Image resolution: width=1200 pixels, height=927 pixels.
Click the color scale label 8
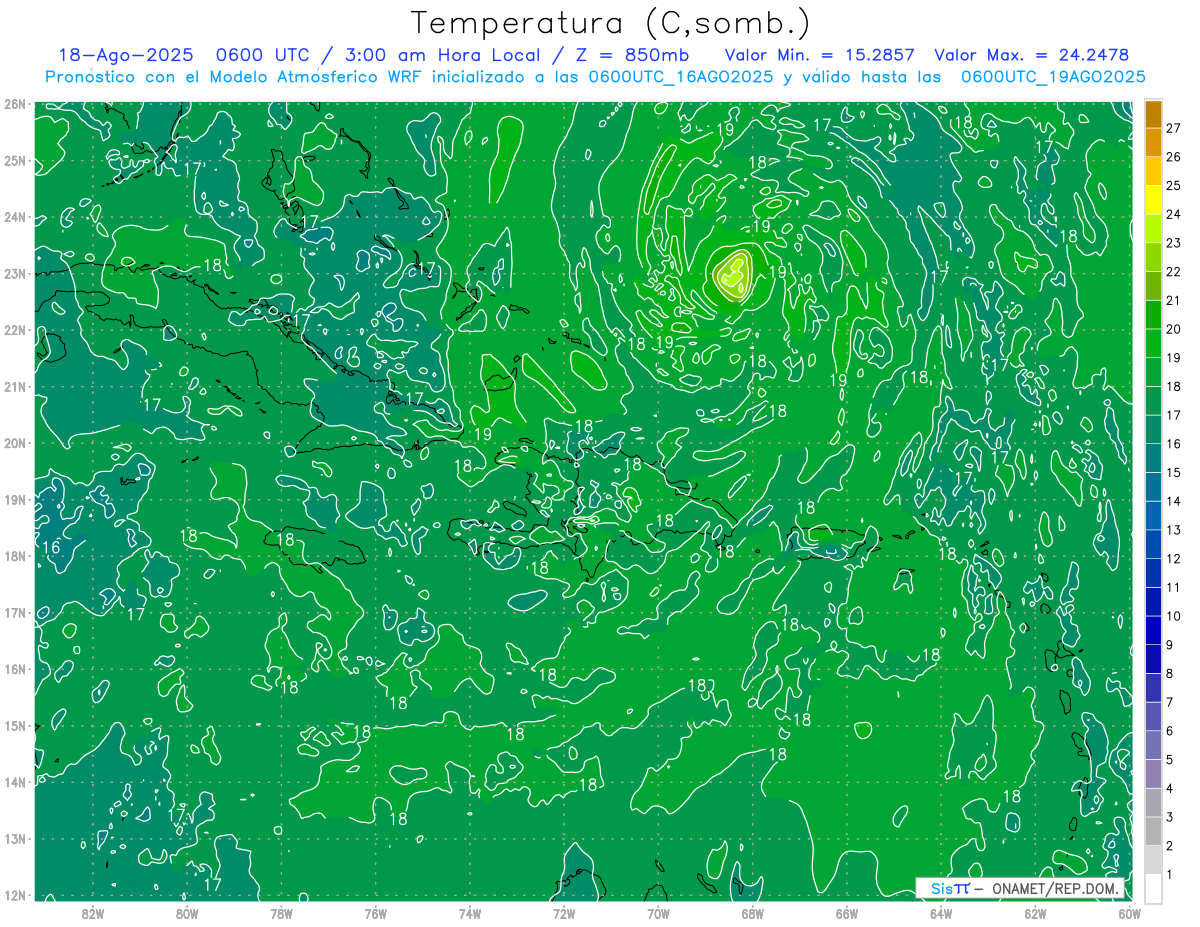point(1170,673)
